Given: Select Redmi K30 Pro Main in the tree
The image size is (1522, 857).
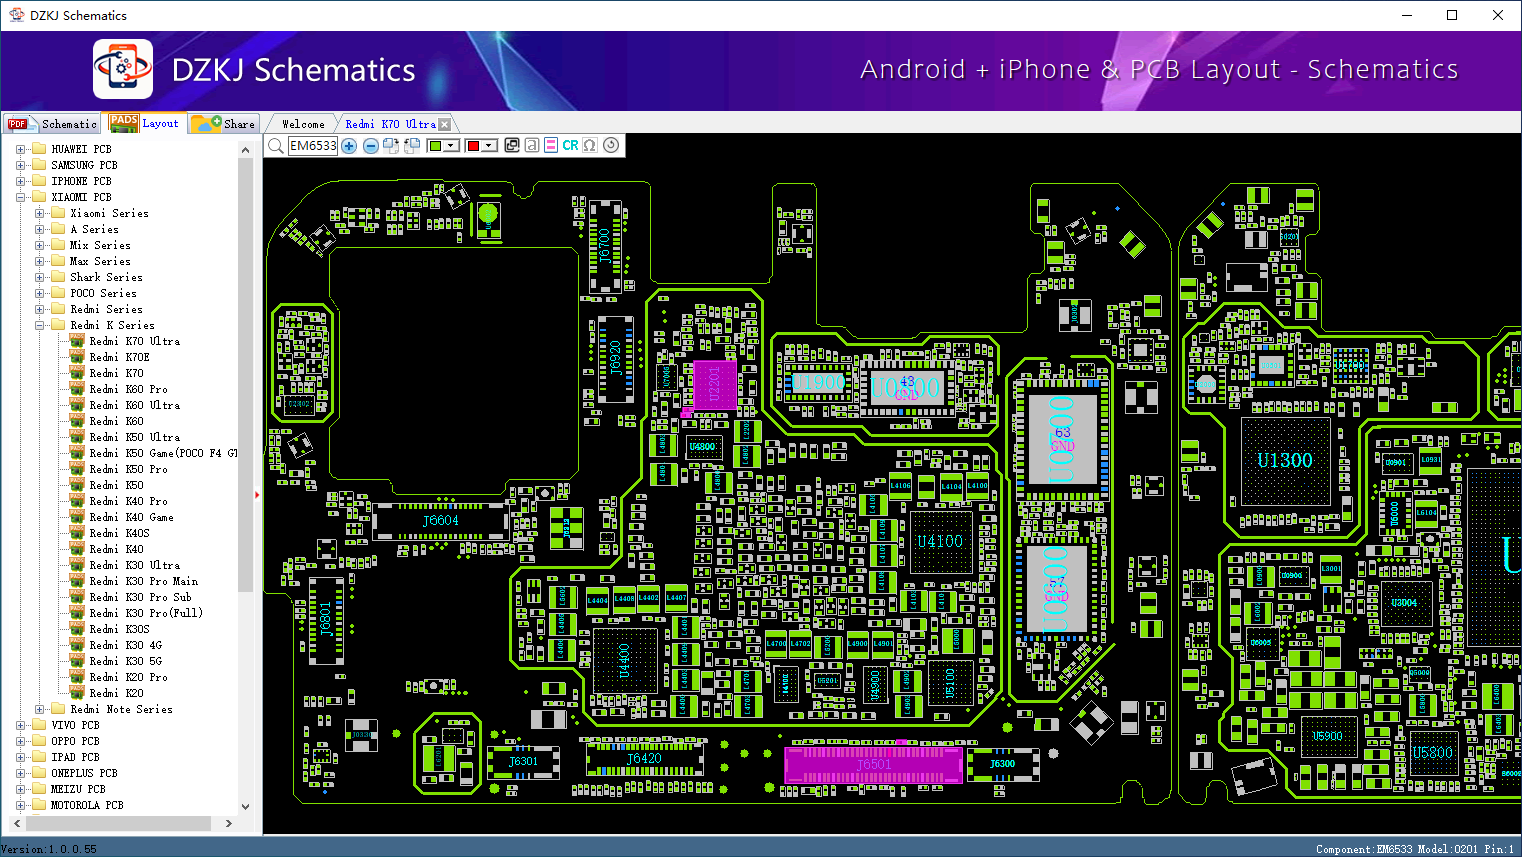Looking at the screenshot, I should click(143, 581).
